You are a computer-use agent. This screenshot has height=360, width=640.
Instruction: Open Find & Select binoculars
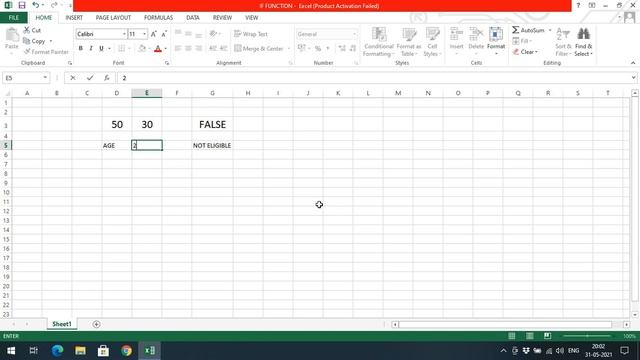coord(583,42)
